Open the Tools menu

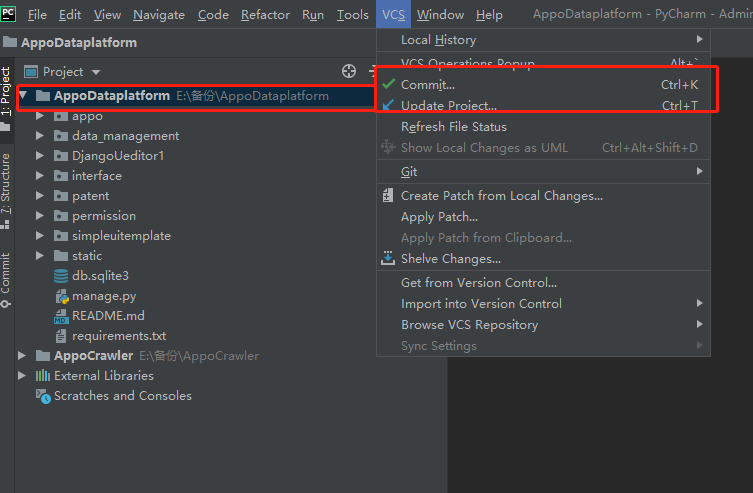(x=352, y=15)
